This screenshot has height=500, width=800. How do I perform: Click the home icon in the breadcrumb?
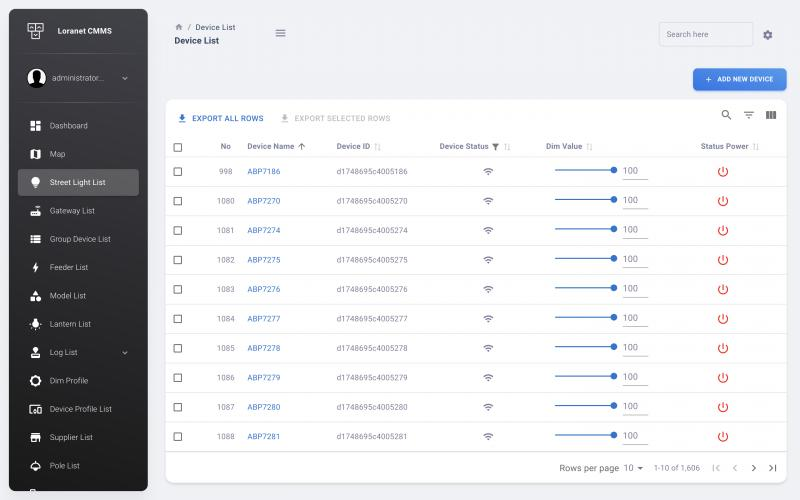point(179,27)
